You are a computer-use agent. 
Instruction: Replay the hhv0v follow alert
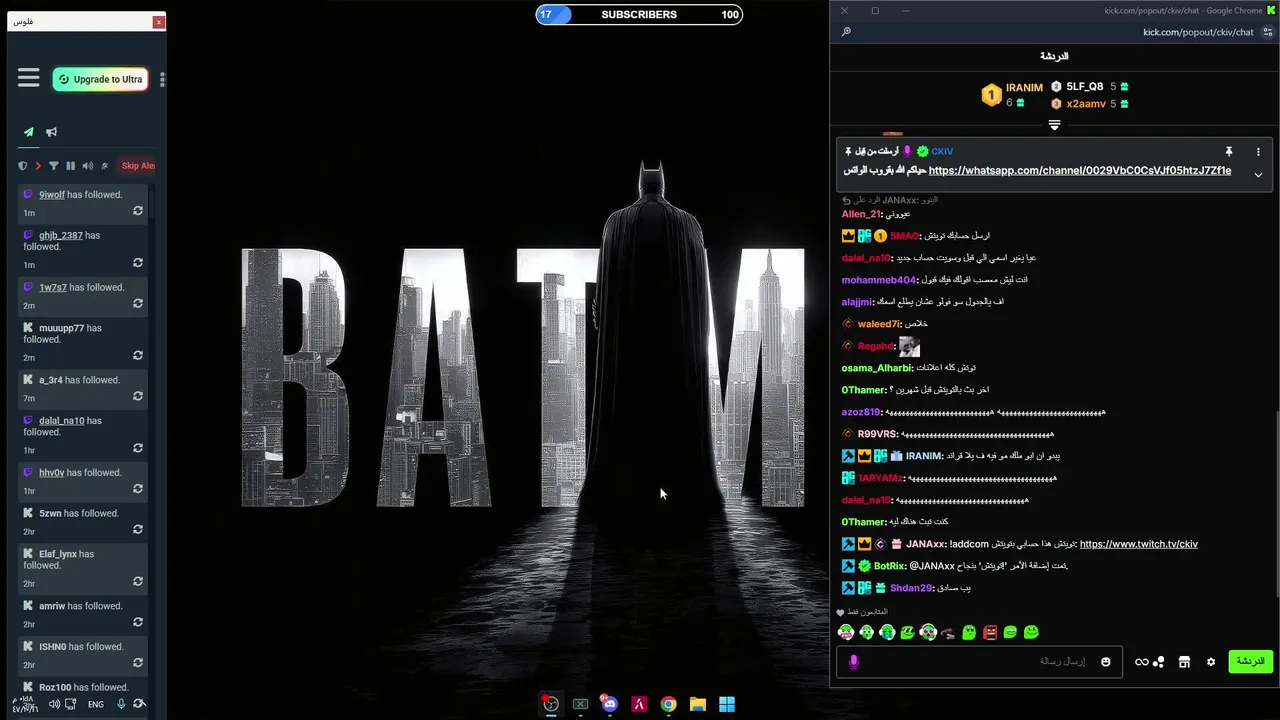pos(138,490)
